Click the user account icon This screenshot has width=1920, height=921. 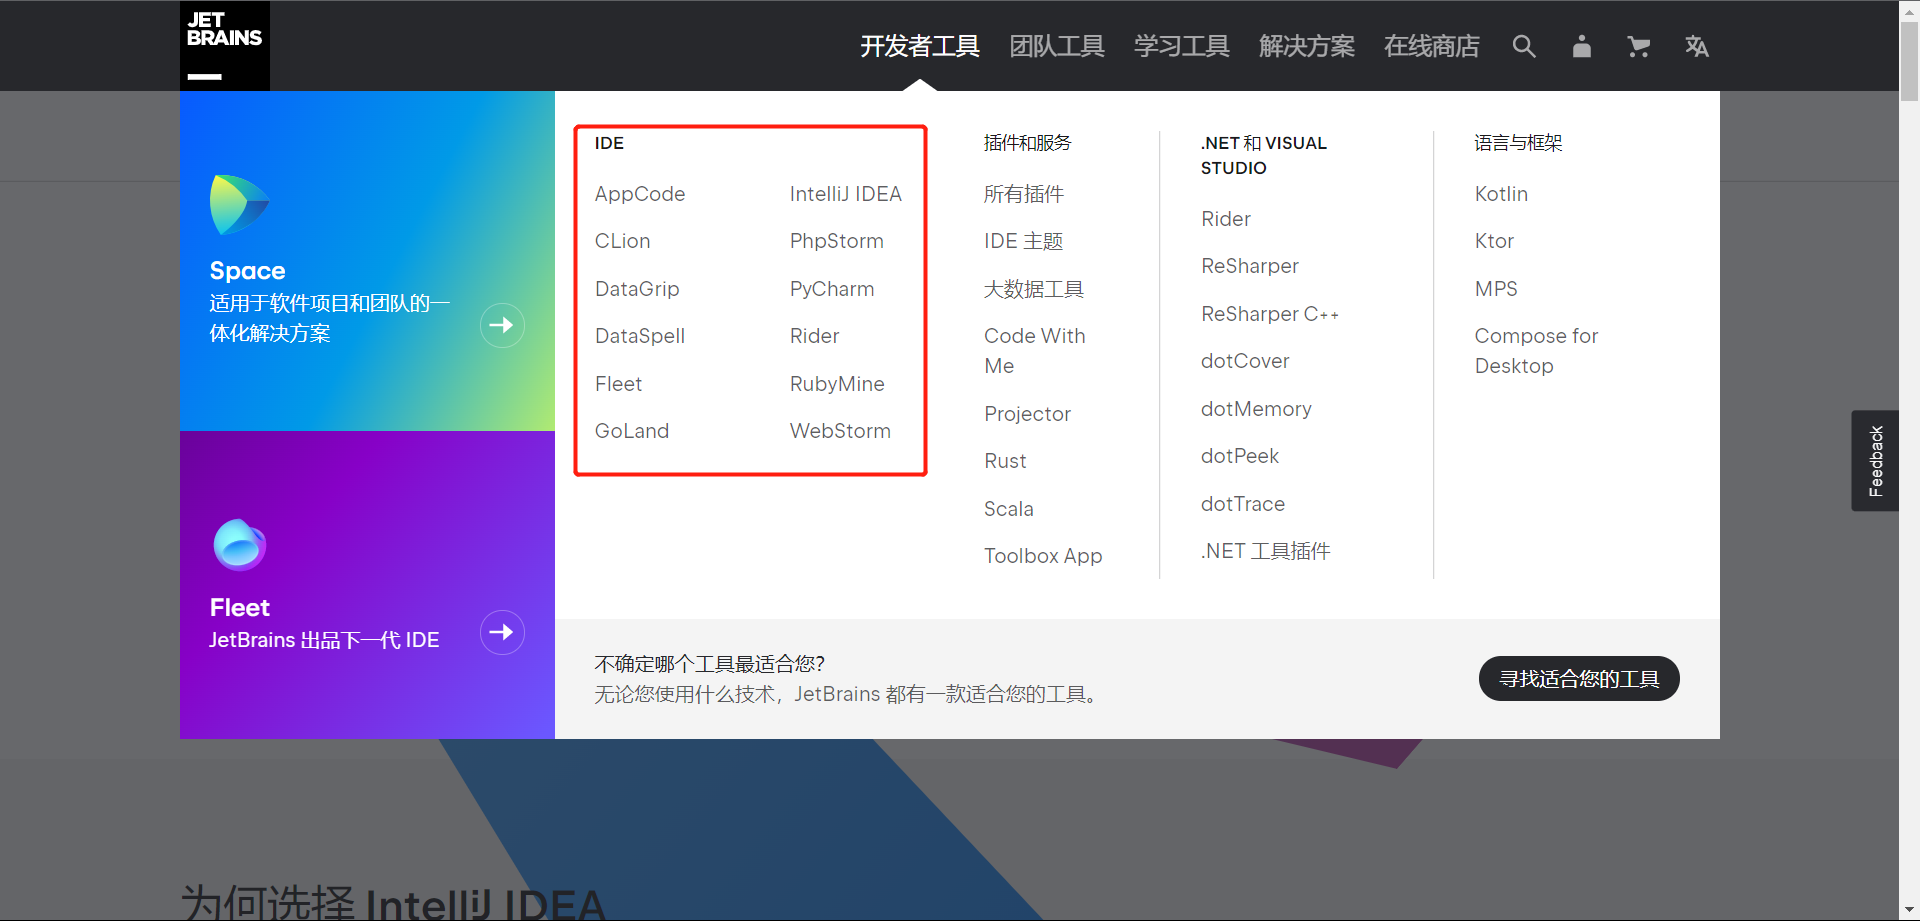click(1581, 46)
